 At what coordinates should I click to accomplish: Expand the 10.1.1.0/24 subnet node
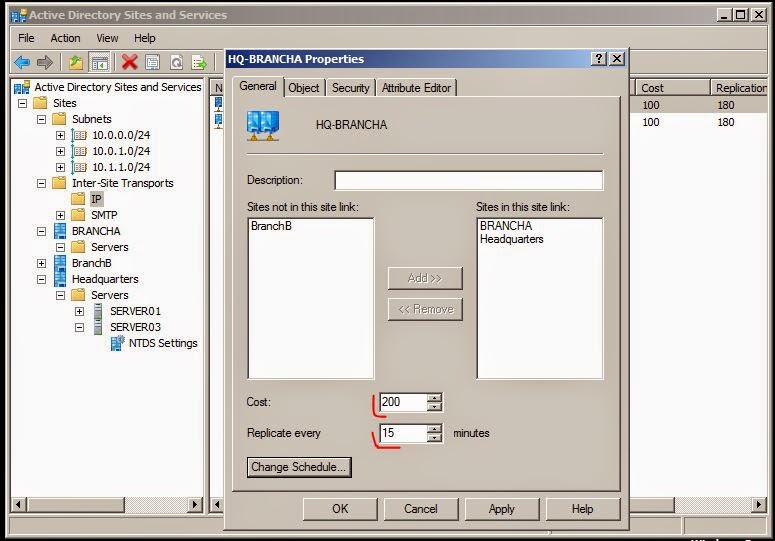click(60, 167)
